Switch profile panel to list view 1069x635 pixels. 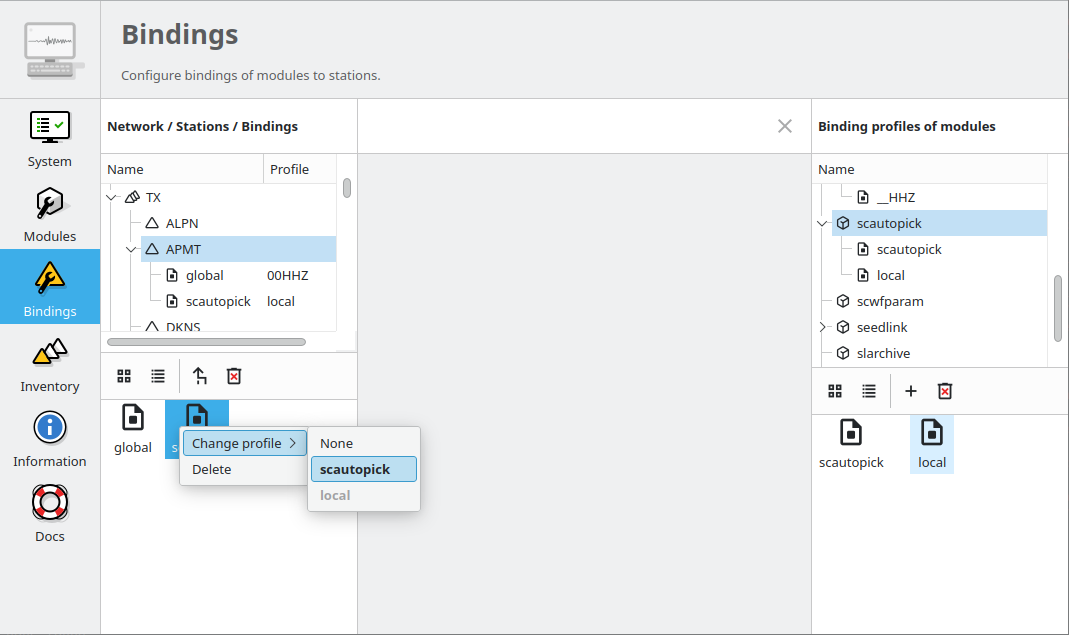(x=869, y=391)
